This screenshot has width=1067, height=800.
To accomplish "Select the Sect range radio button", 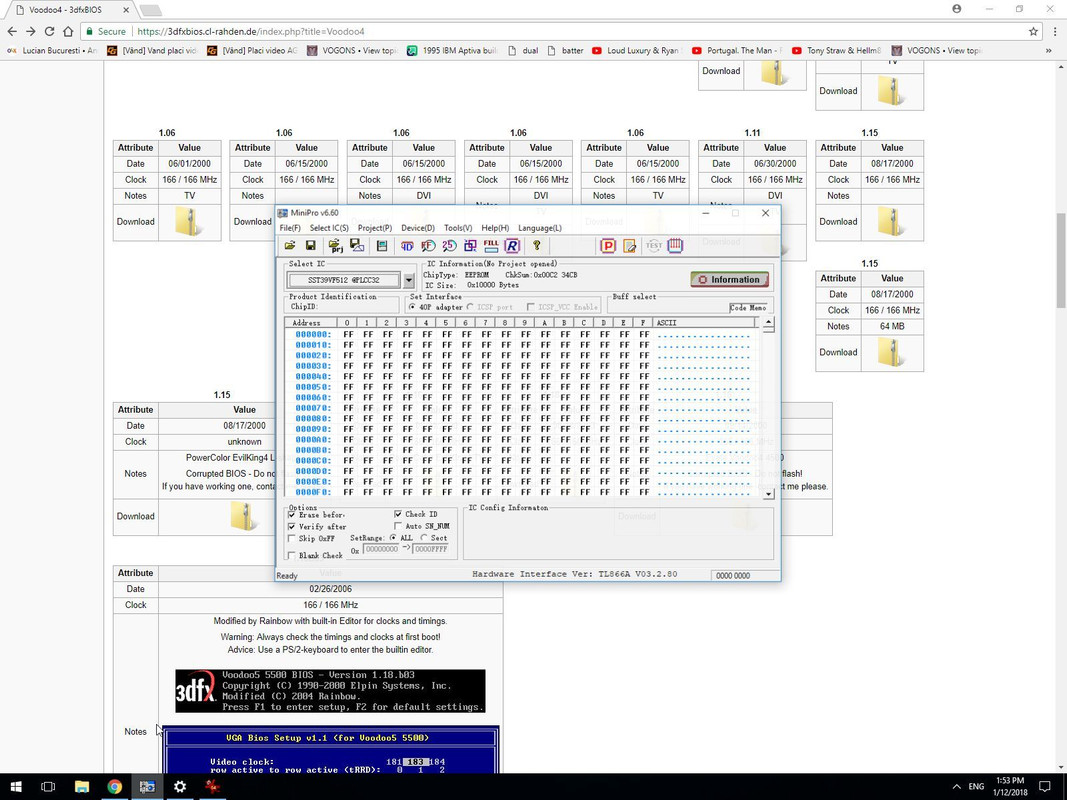I will tap(425, 537).
